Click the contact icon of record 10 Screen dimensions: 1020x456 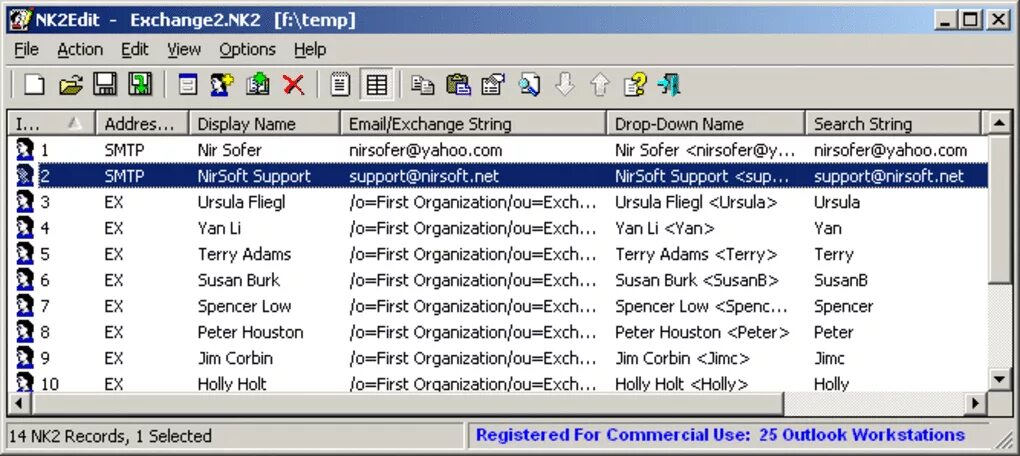tap(25, 382)
